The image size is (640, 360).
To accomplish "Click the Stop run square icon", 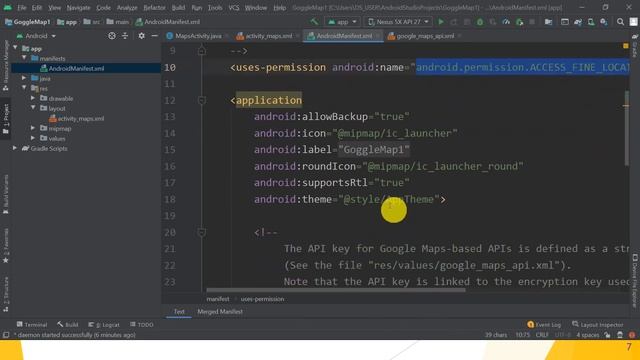I will (532, 22).
